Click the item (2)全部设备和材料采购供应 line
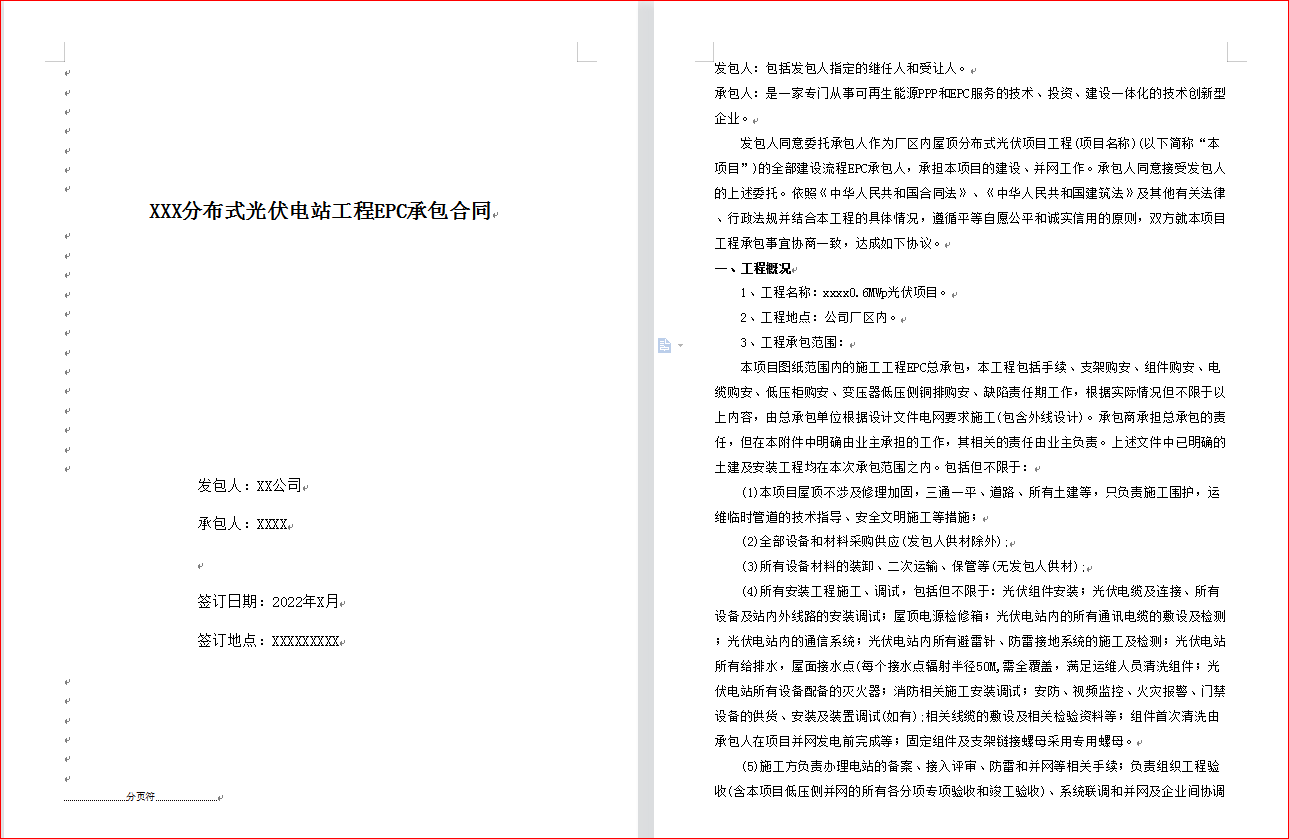1289x839 pixels. click(870, 541)
